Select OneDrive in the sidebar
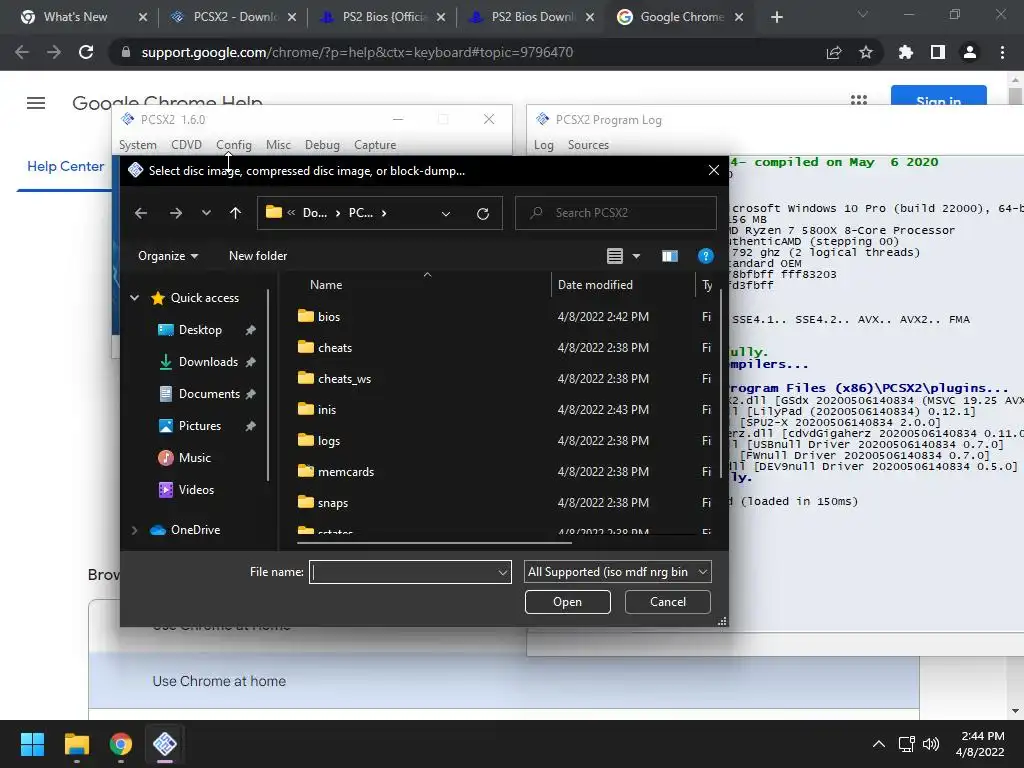Viewport: 1024px width, 768px height. 195,530
